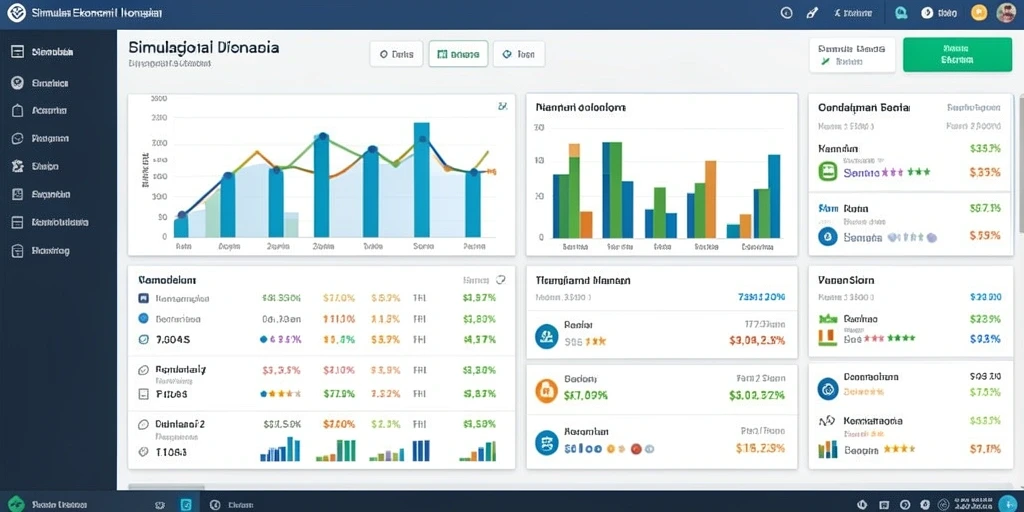Click the first toolbar button with circle icon
The image size is (1024, 512).
396,54
